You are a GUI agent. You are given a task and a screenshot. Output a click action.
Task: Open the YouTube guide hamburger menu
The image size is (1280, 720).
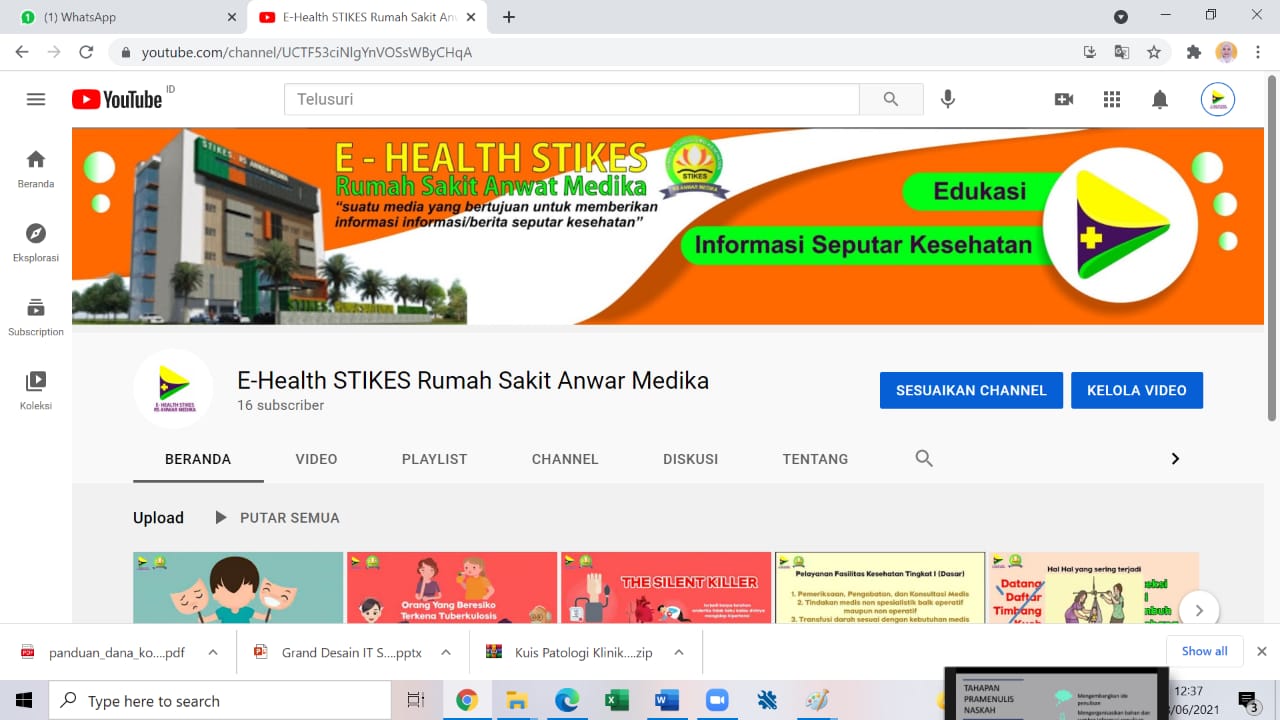click(x=36, y=99)
